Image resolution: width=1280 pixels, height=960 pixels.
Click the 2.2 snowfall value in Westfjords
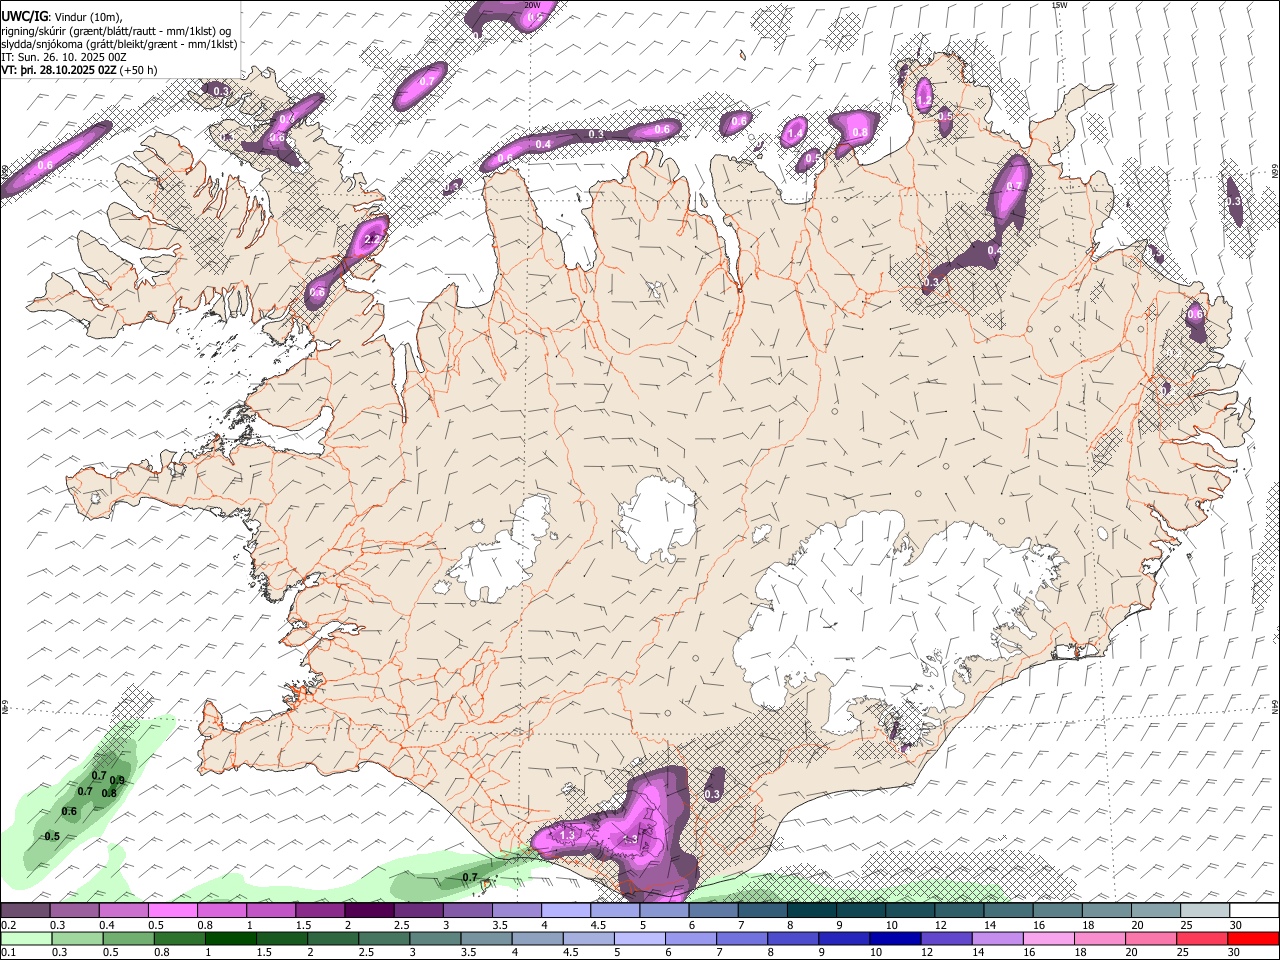(372, 240)
